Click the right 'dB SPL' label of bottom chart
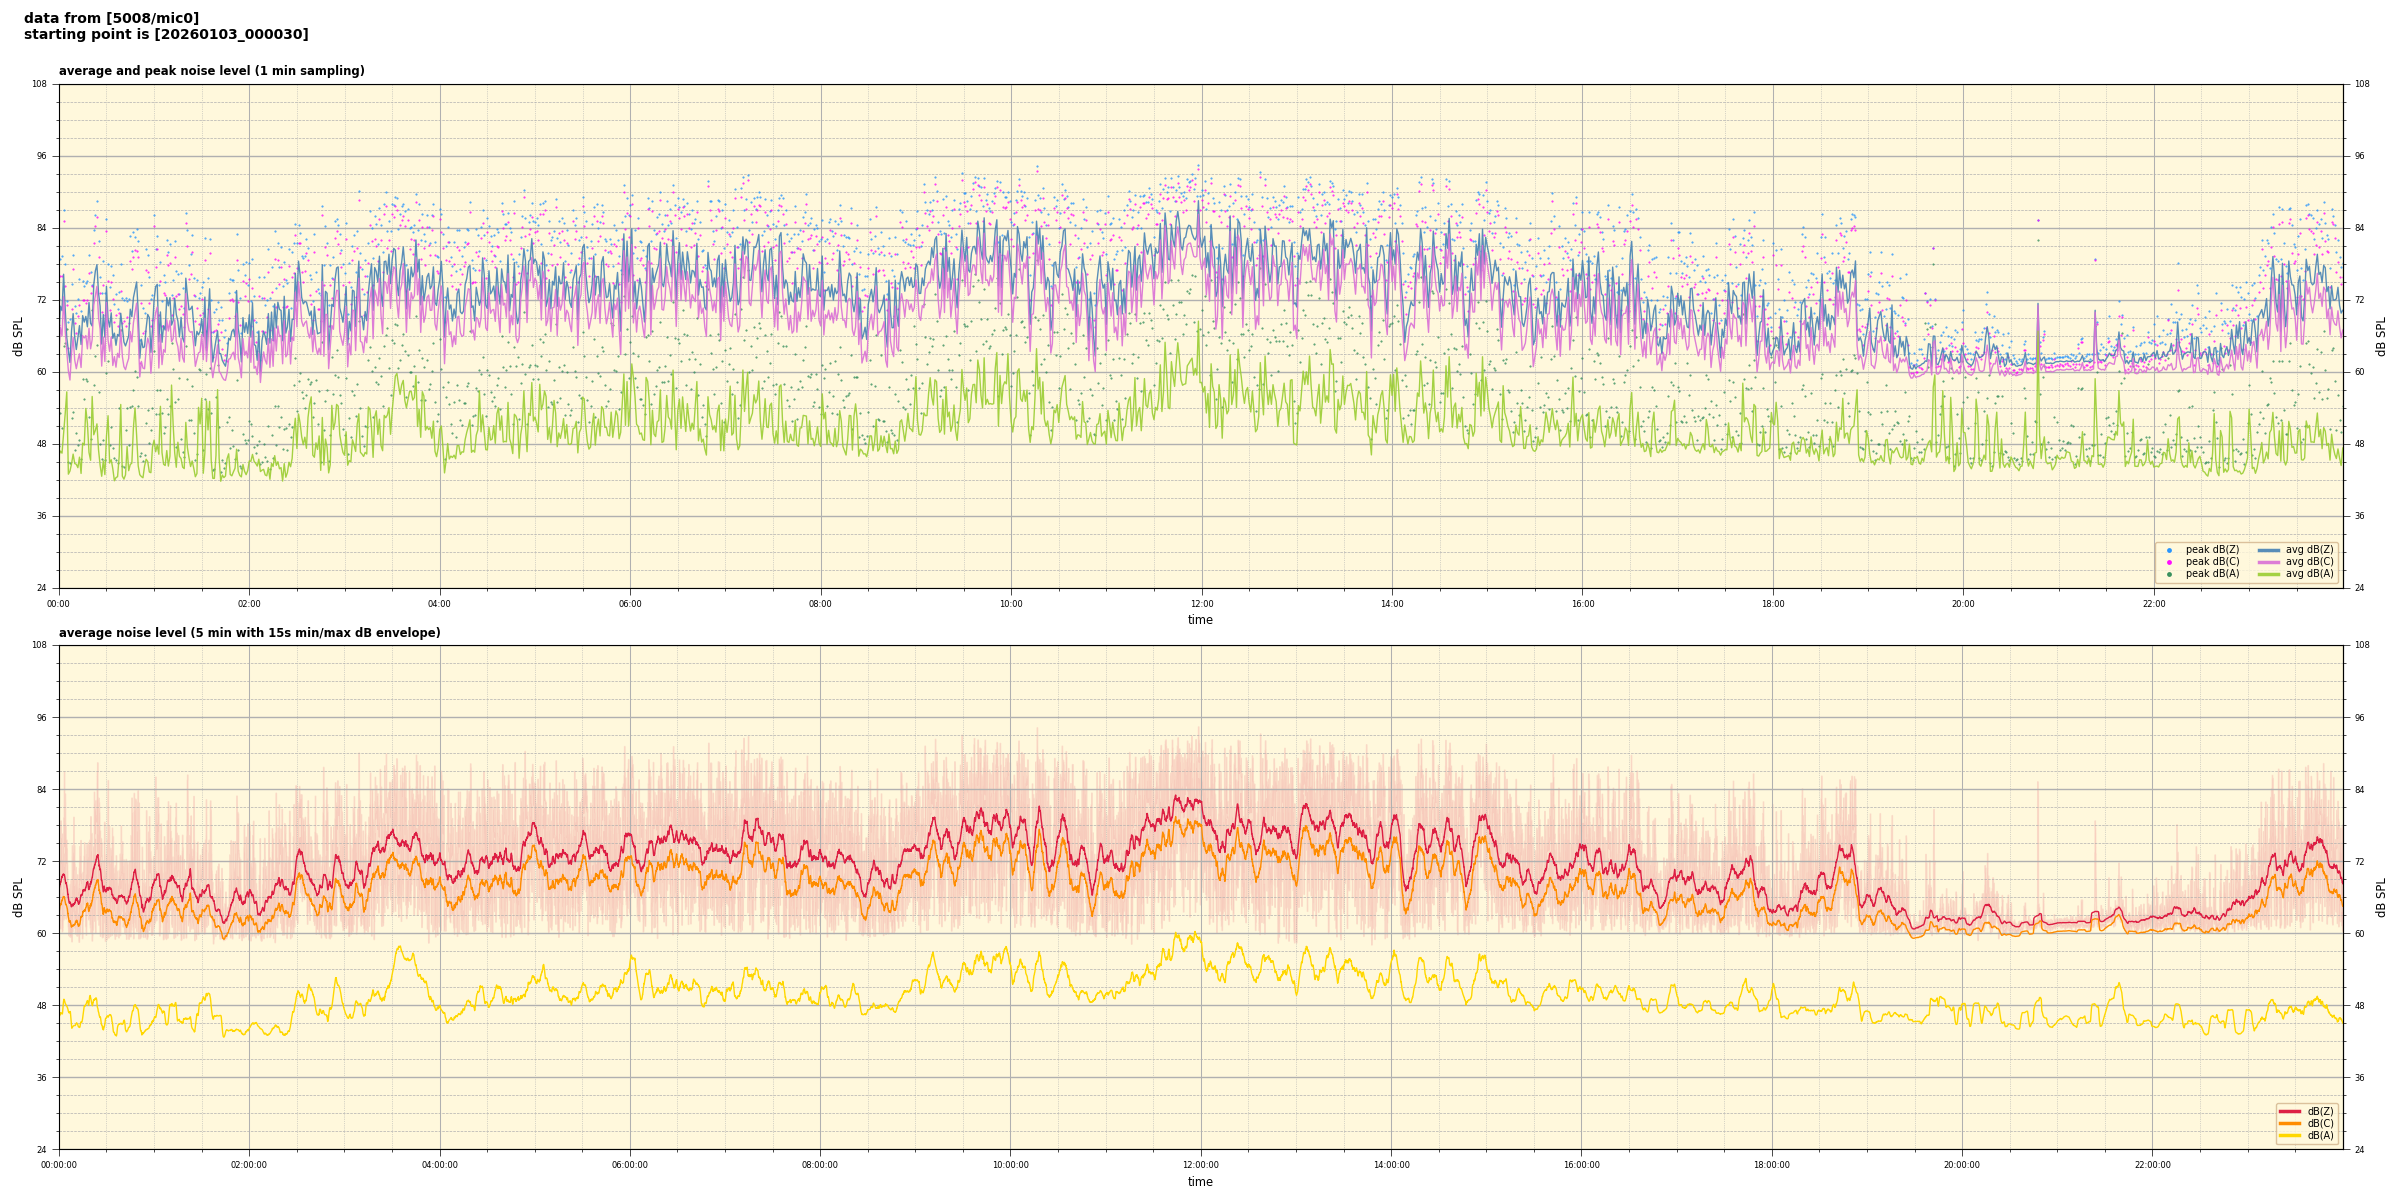2400x1200 pixels. 2381,897
